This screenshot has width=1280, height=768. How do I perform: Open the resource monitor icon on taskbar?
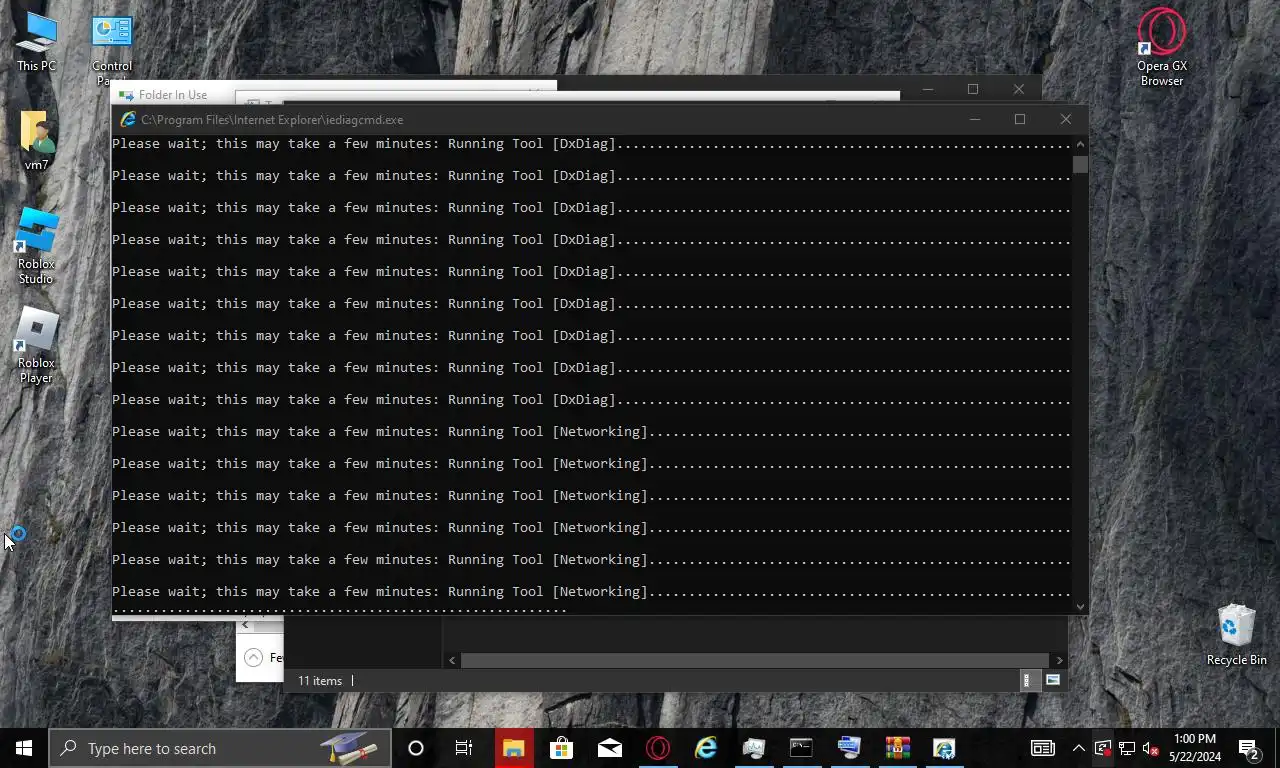click(754, 748)
